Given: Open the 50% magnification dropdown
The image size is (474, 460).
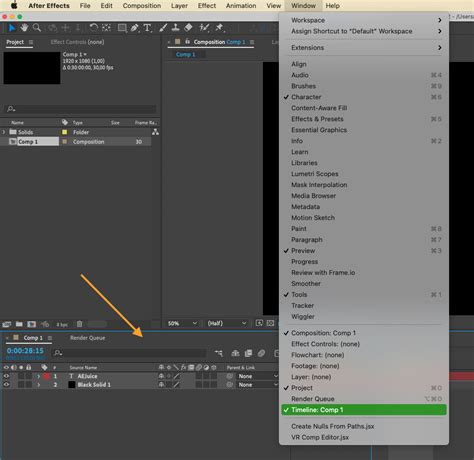Looking at the screenshot, I should tap(182, 323).
